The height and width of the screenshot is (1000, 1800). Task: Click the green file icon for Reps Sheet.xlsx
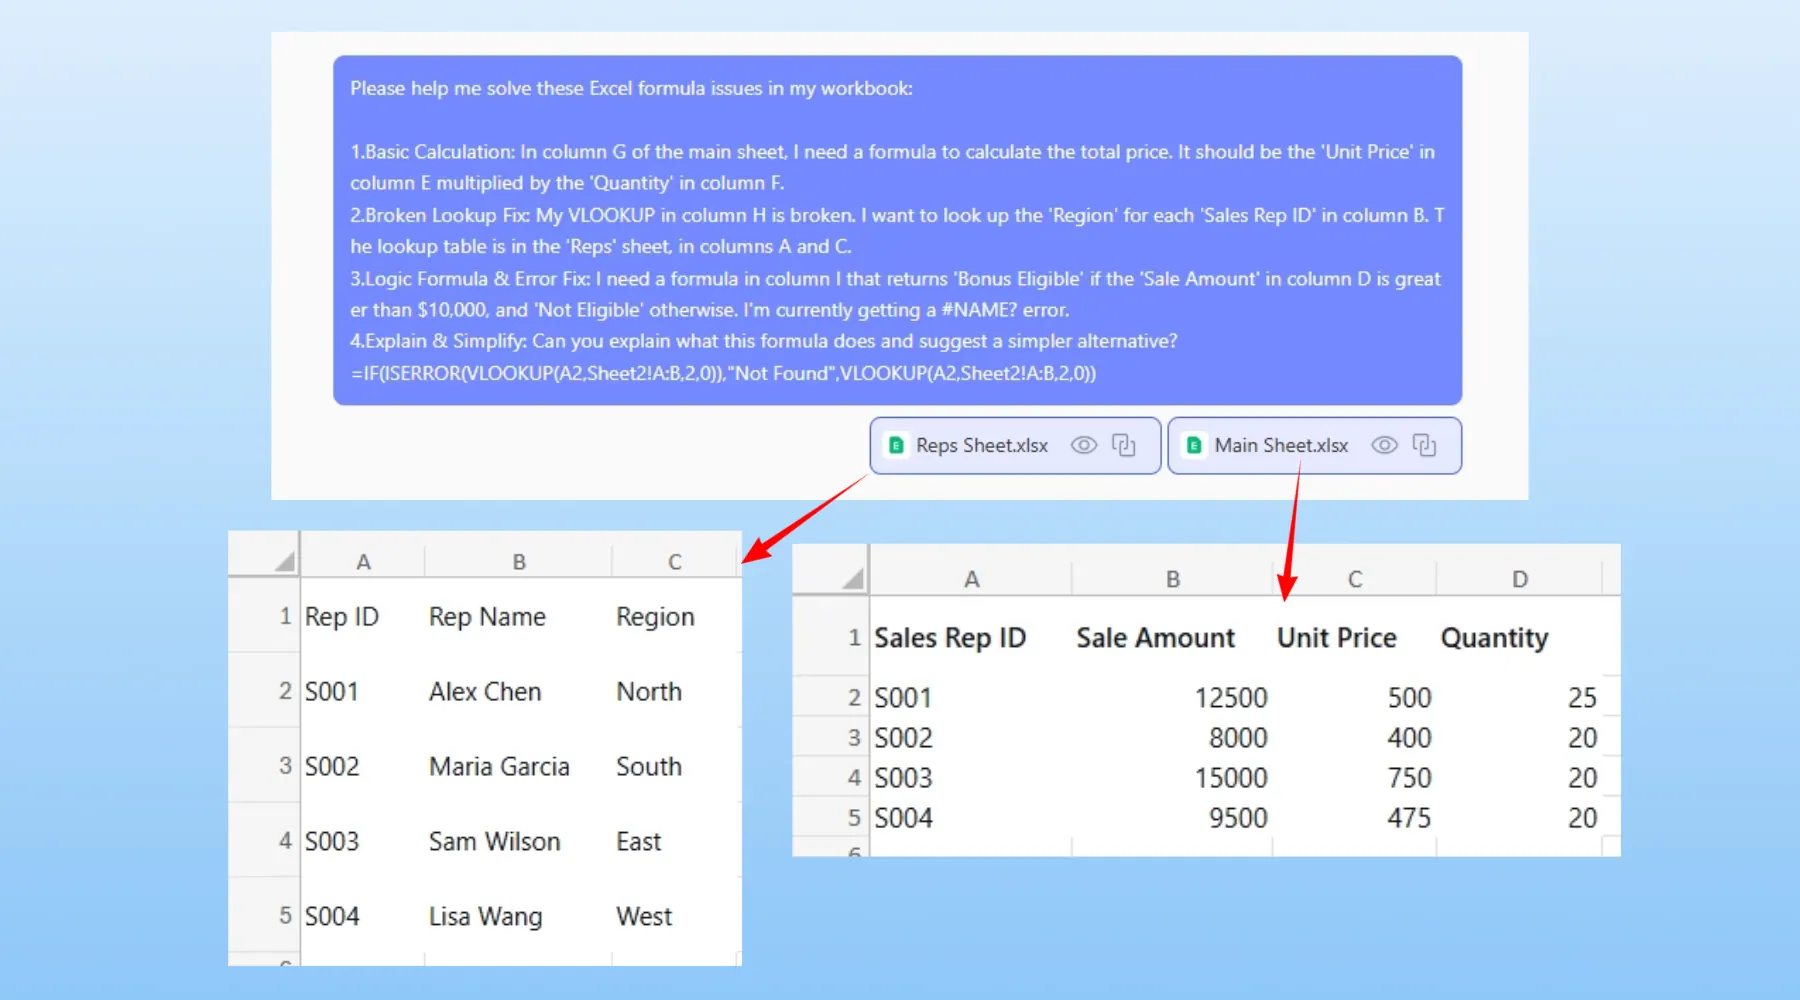(x=897, y=445)
